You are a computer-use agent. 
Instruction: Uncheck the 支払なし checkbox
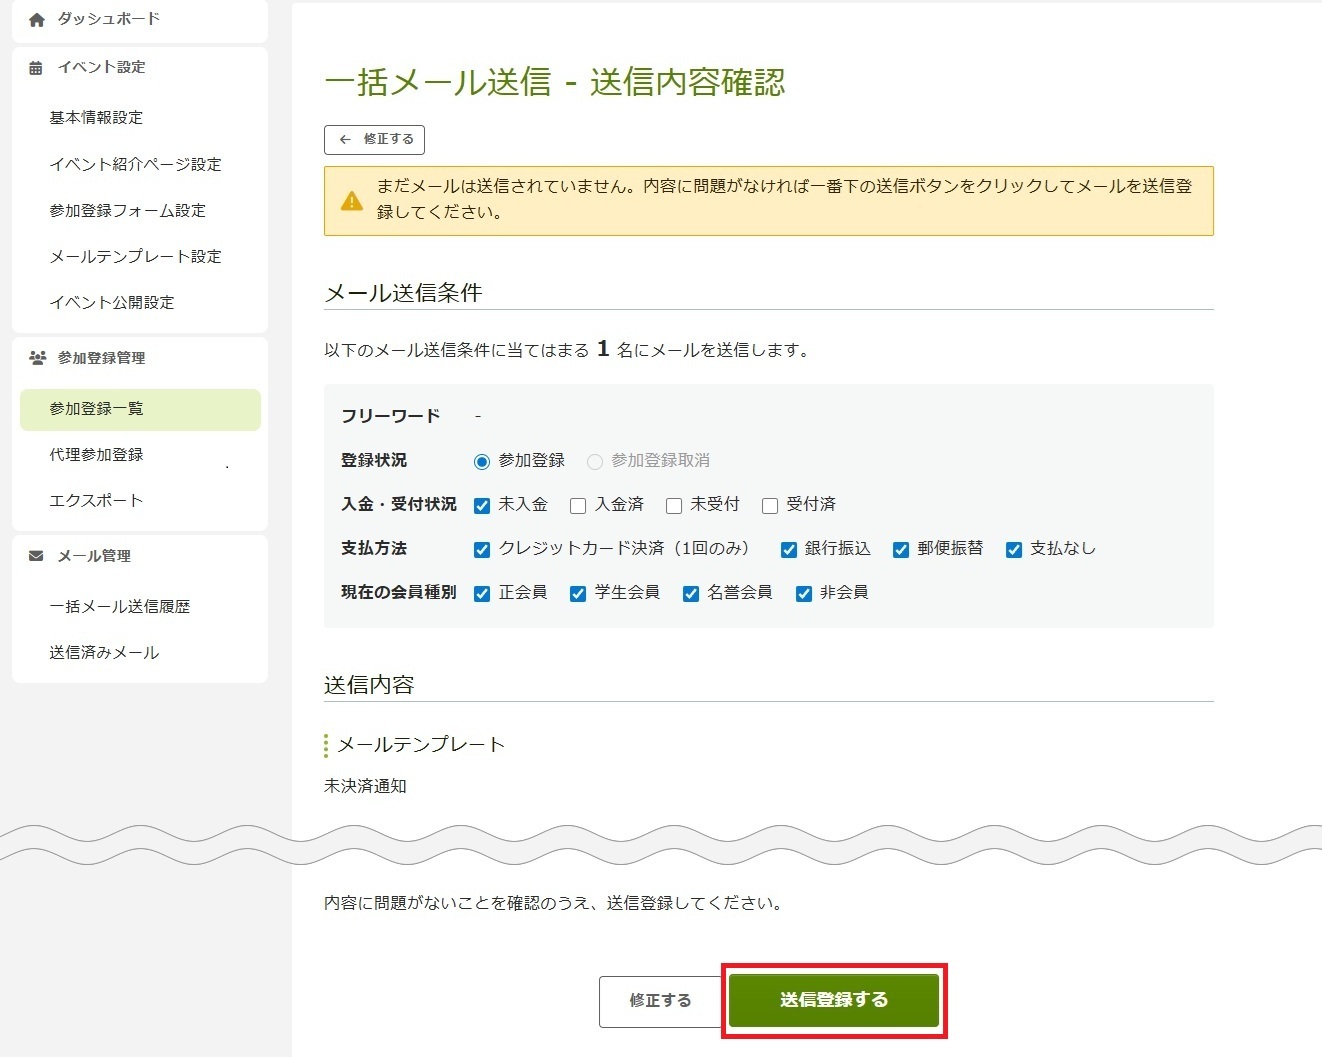1014,550
